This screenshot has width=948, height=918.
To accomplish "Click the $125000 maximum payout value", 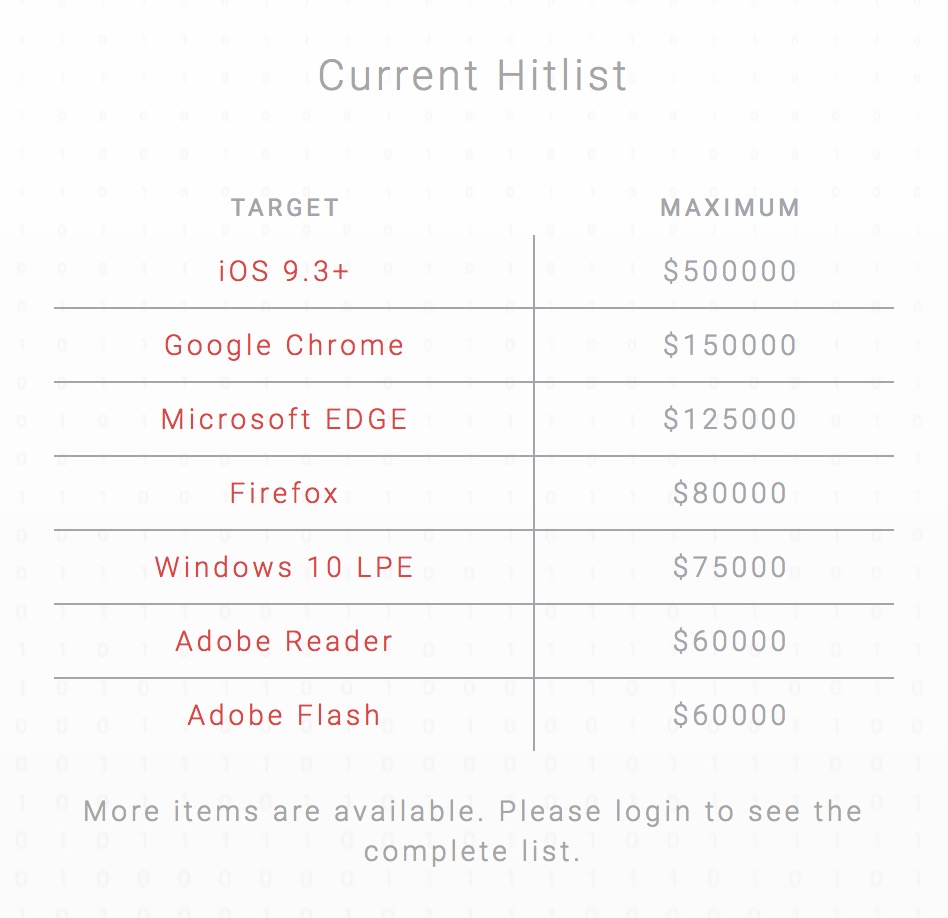I will click(x=730, y=419).
